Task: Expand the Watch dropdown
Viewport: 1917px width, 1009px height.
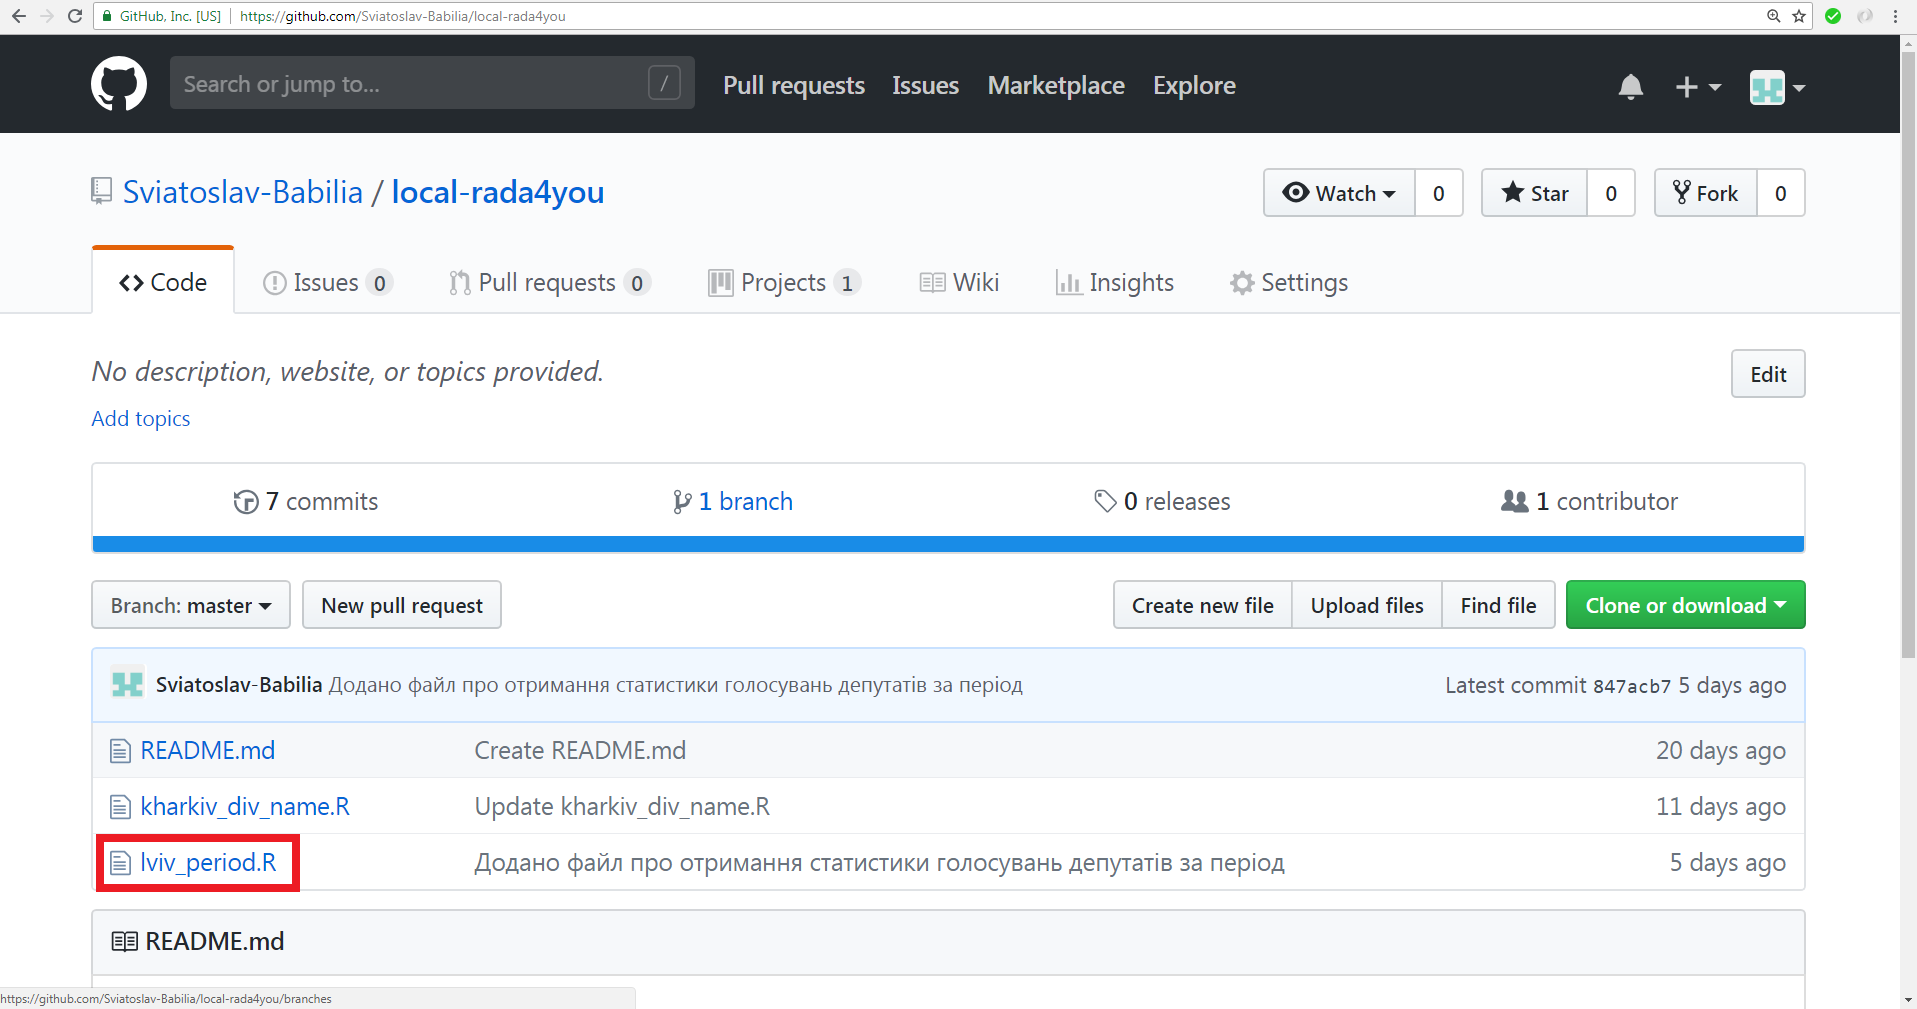Action: pyautogui.click(x=1339, y=193)
